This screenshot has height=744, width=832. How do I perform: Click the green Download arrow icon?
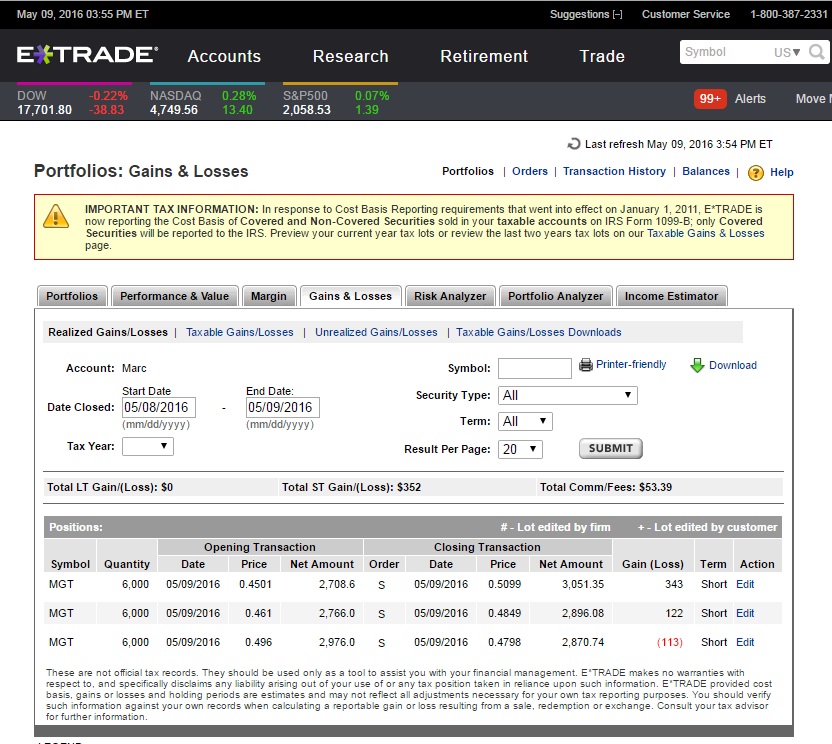[x=697, y=366]
